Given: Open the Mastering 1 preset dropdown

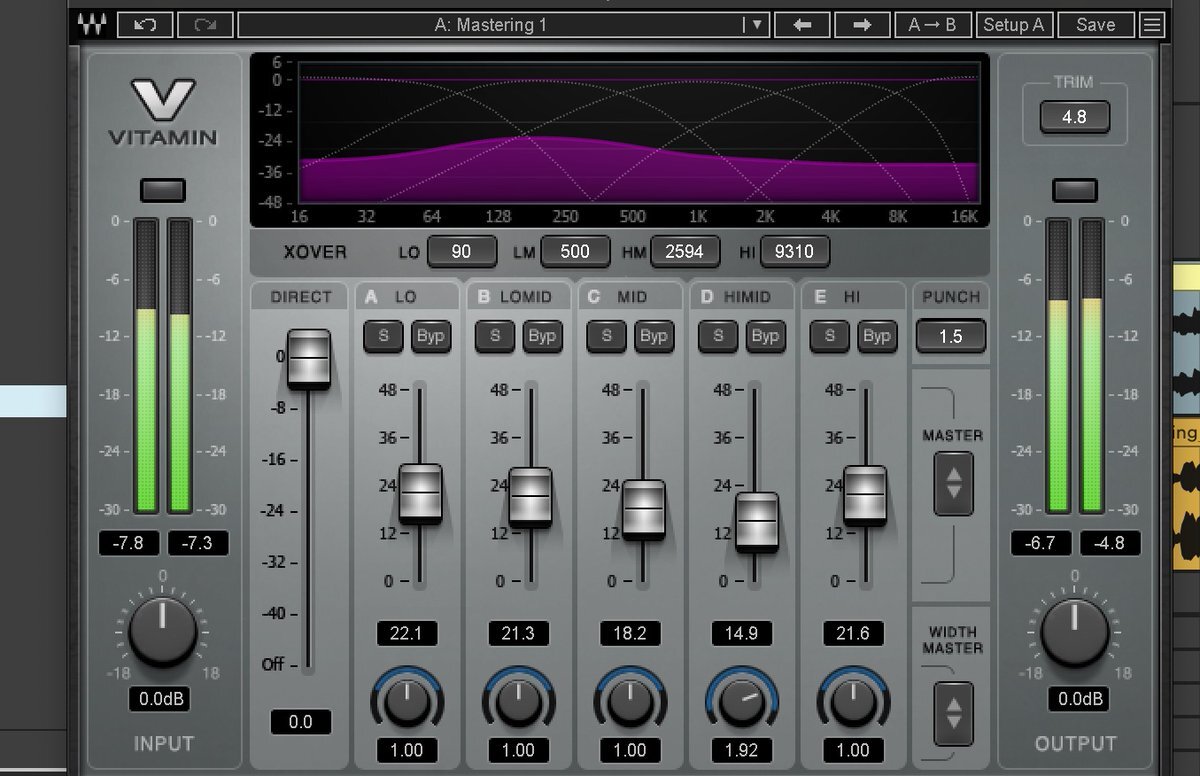Looking at the screenshot, I should point(503,25).
